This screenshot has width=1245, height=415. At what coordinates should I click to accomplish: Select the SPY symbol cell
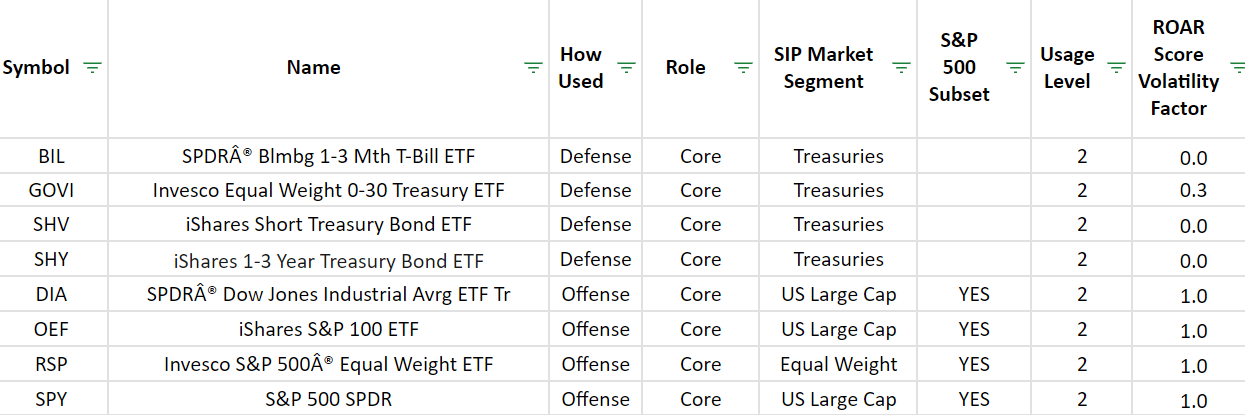click(54, 399)
